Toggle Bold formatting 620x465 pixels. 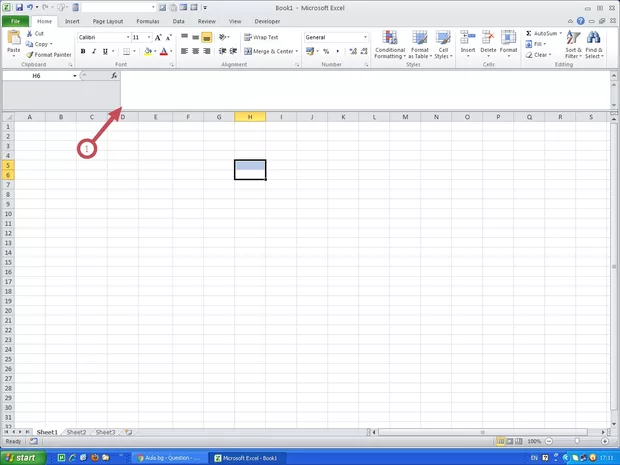click(x=83, y=51)
